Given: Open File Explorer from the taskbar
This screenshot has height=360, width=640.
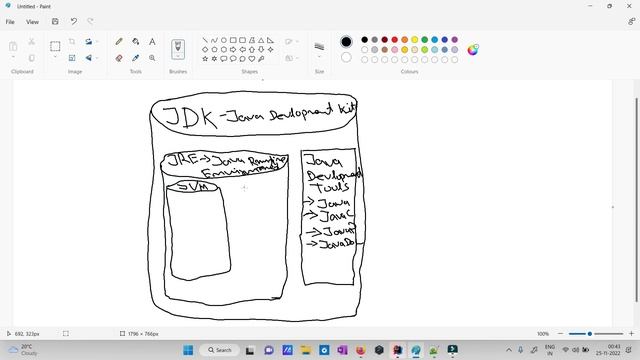Looking at the screenshot, I should [x=306, y=350].
